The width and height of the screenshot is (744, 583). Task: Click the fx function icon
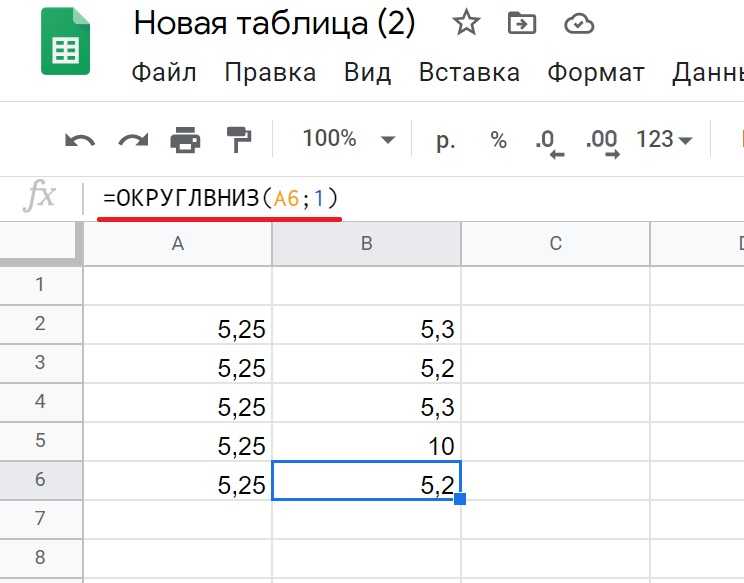pyautogui.click(x=40, y=195)
